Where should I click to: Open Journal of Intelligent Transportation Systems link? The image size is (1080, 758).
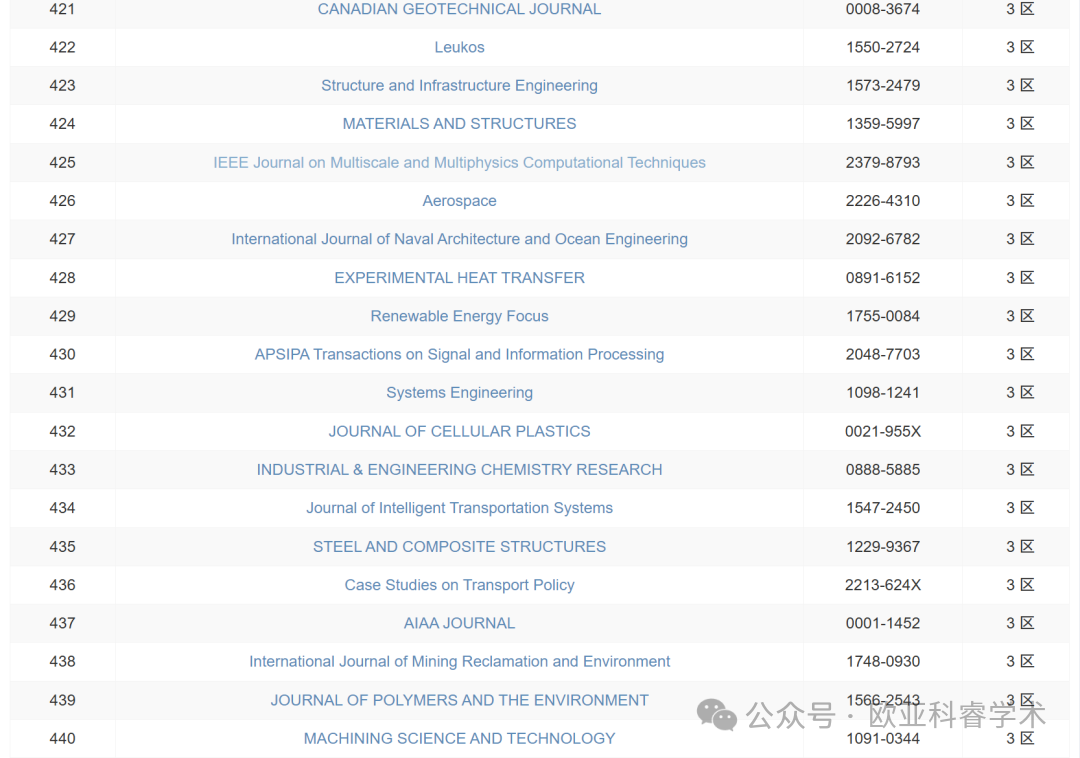[459, 508]
